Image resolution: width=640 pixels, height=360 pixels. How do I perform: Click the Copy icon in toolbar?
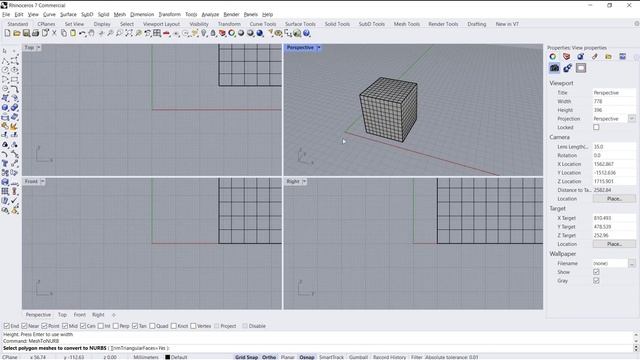(64, 33)
